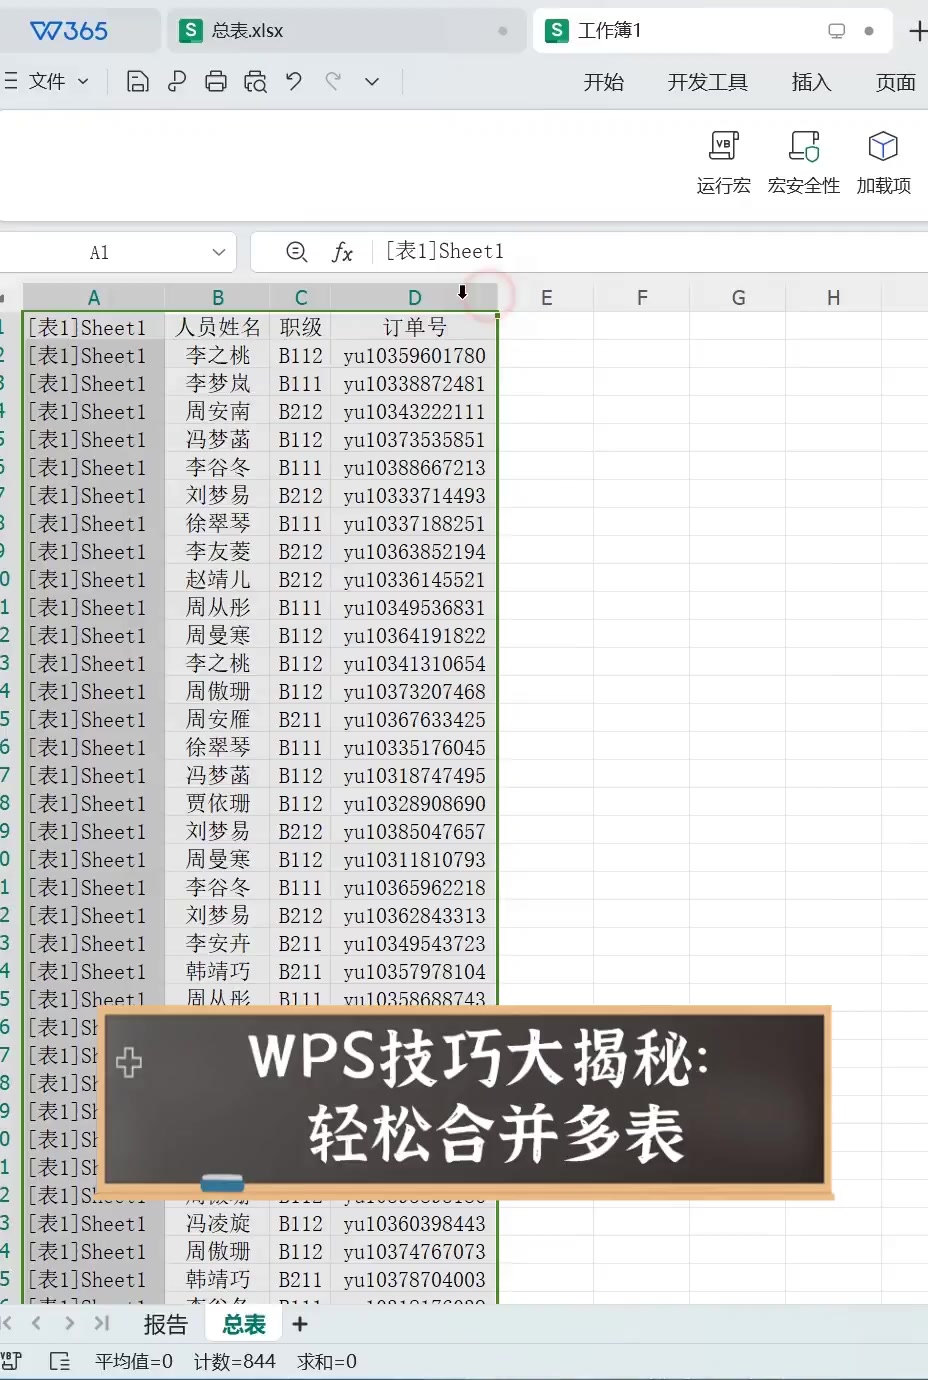Open the 插入 ribbon tab
The image size is (928, 1380).
[x=811, y=82]
